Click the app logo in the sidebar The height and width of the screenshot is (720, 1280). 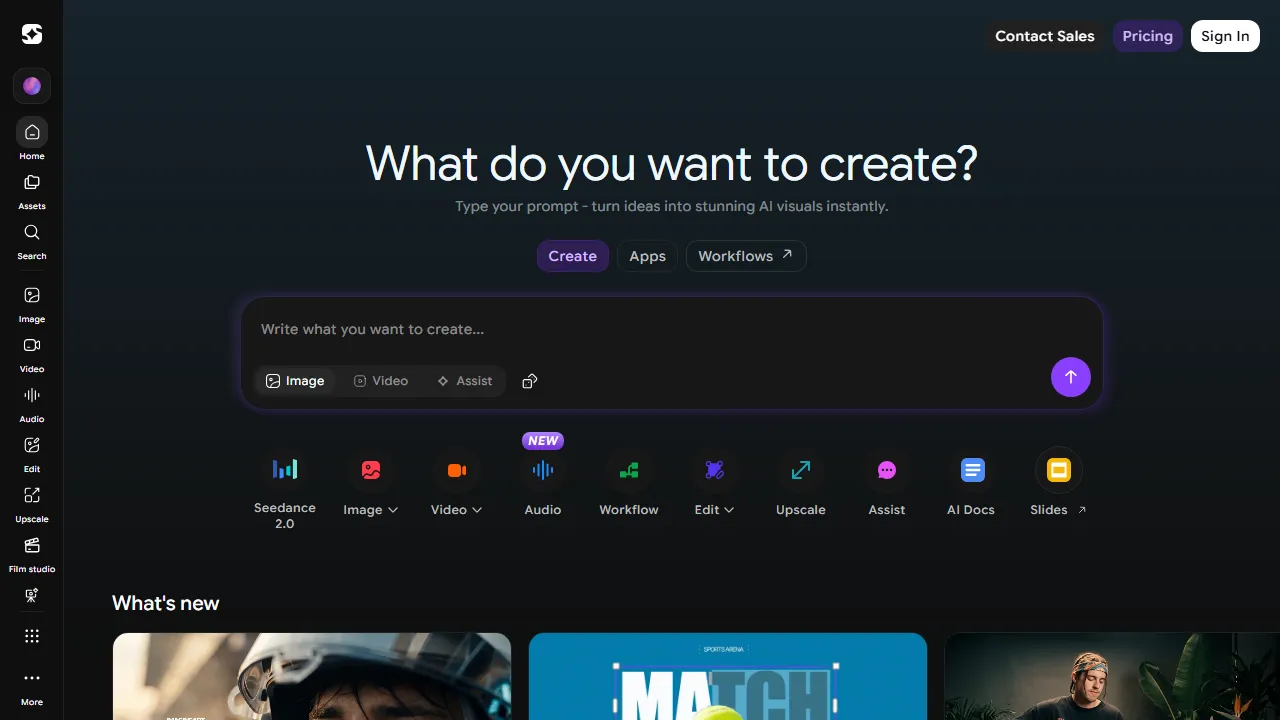(32, 35)
